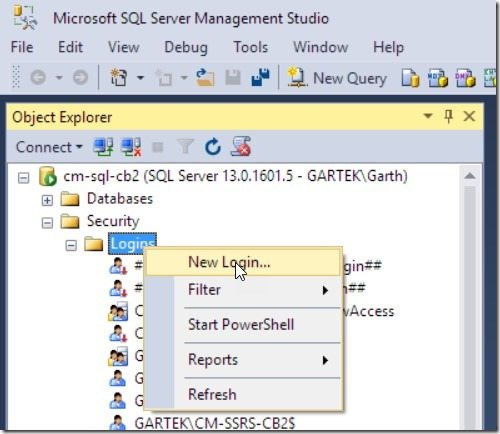Click the Object Explorer vertical scrollbar track
The height and width of the screenshot is (434, 500).
pos(470,307)
